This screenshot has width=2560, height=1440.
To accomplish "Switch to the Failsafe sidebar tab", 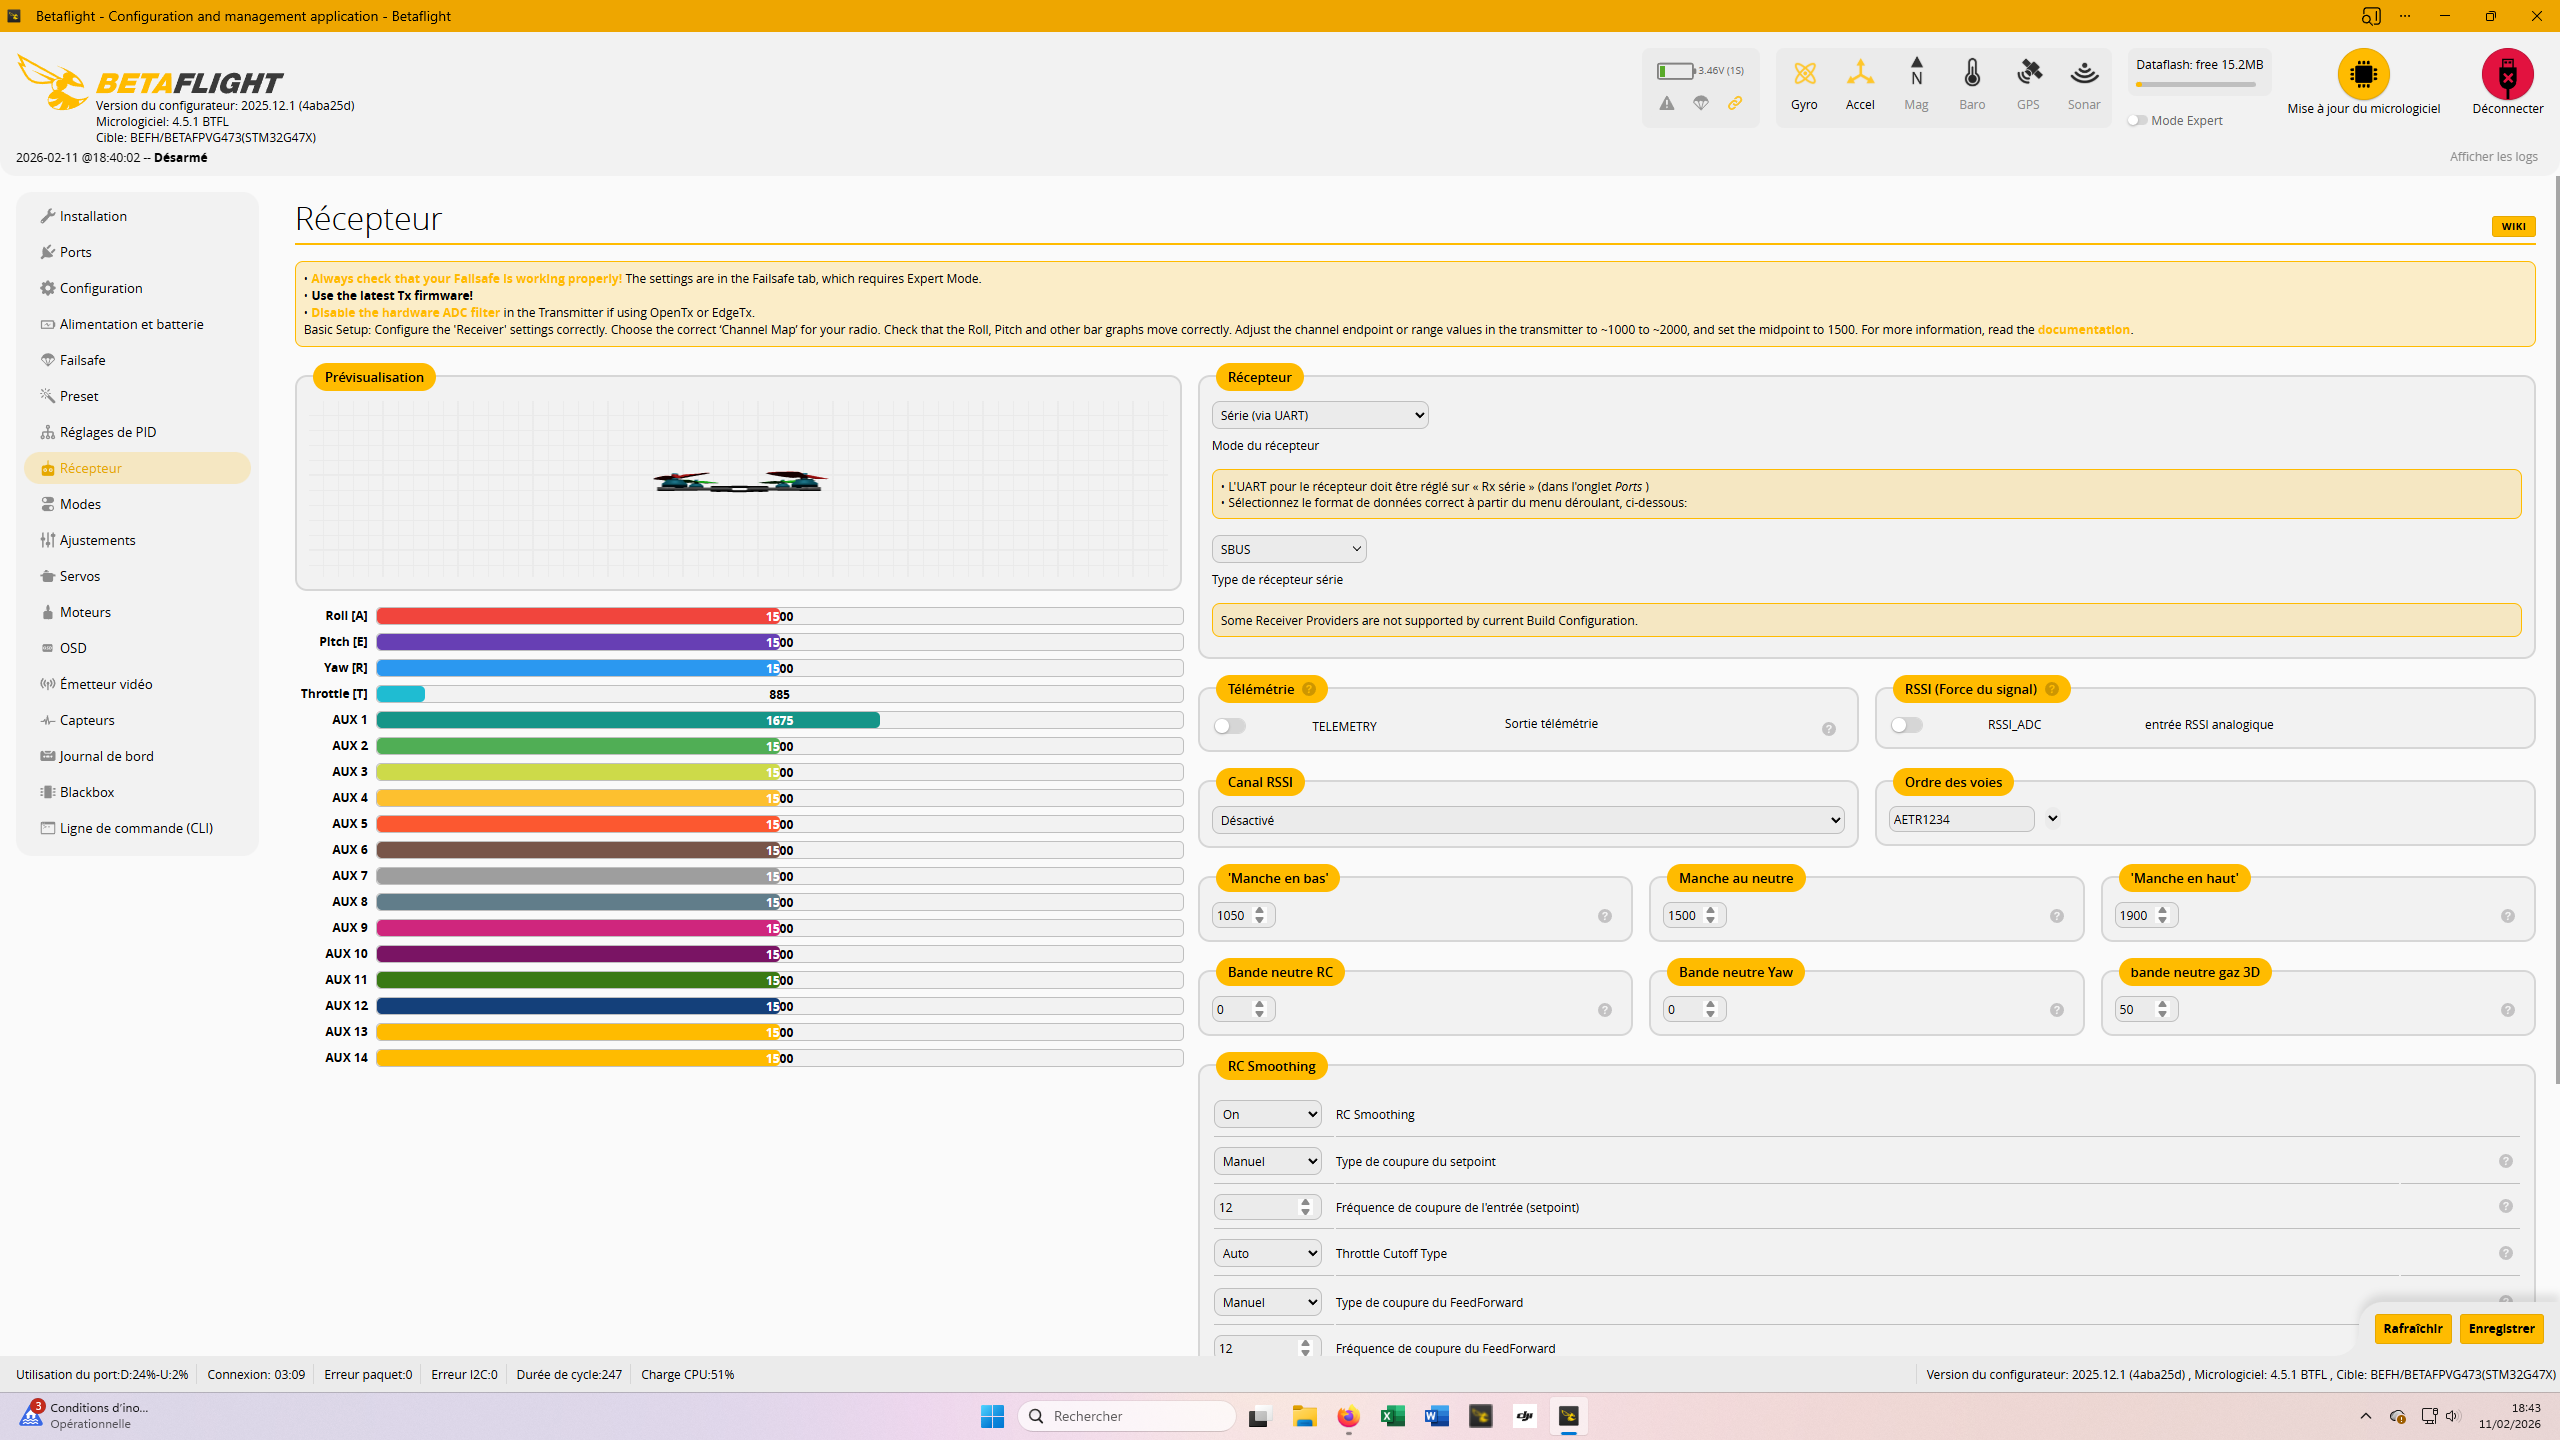I will pyautogui.click(x=82, y=360).
